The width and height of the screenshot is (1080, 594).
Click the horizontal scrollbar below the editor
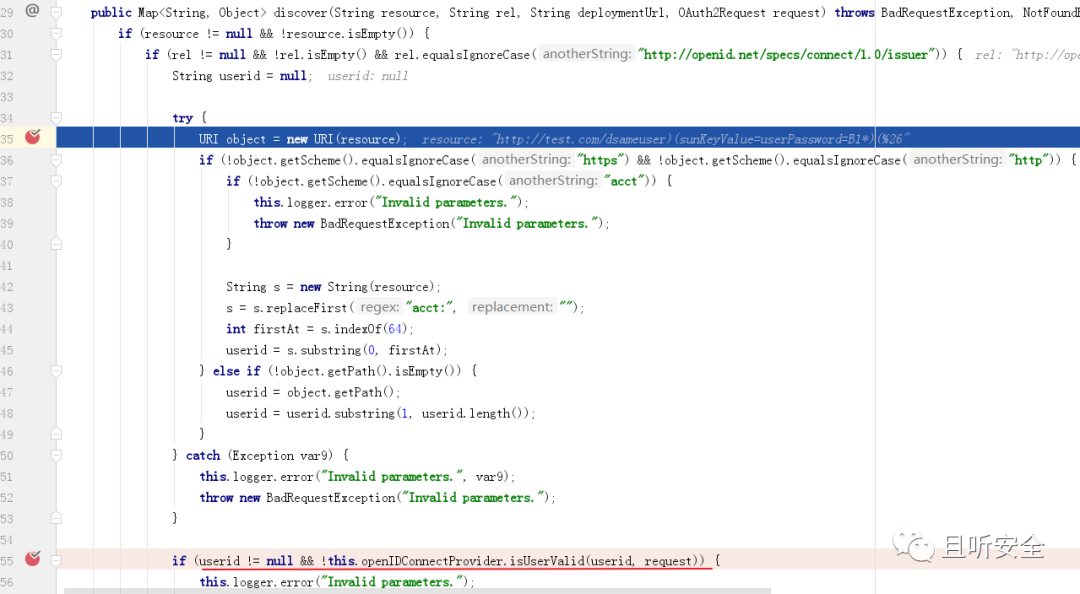(417, 591)
